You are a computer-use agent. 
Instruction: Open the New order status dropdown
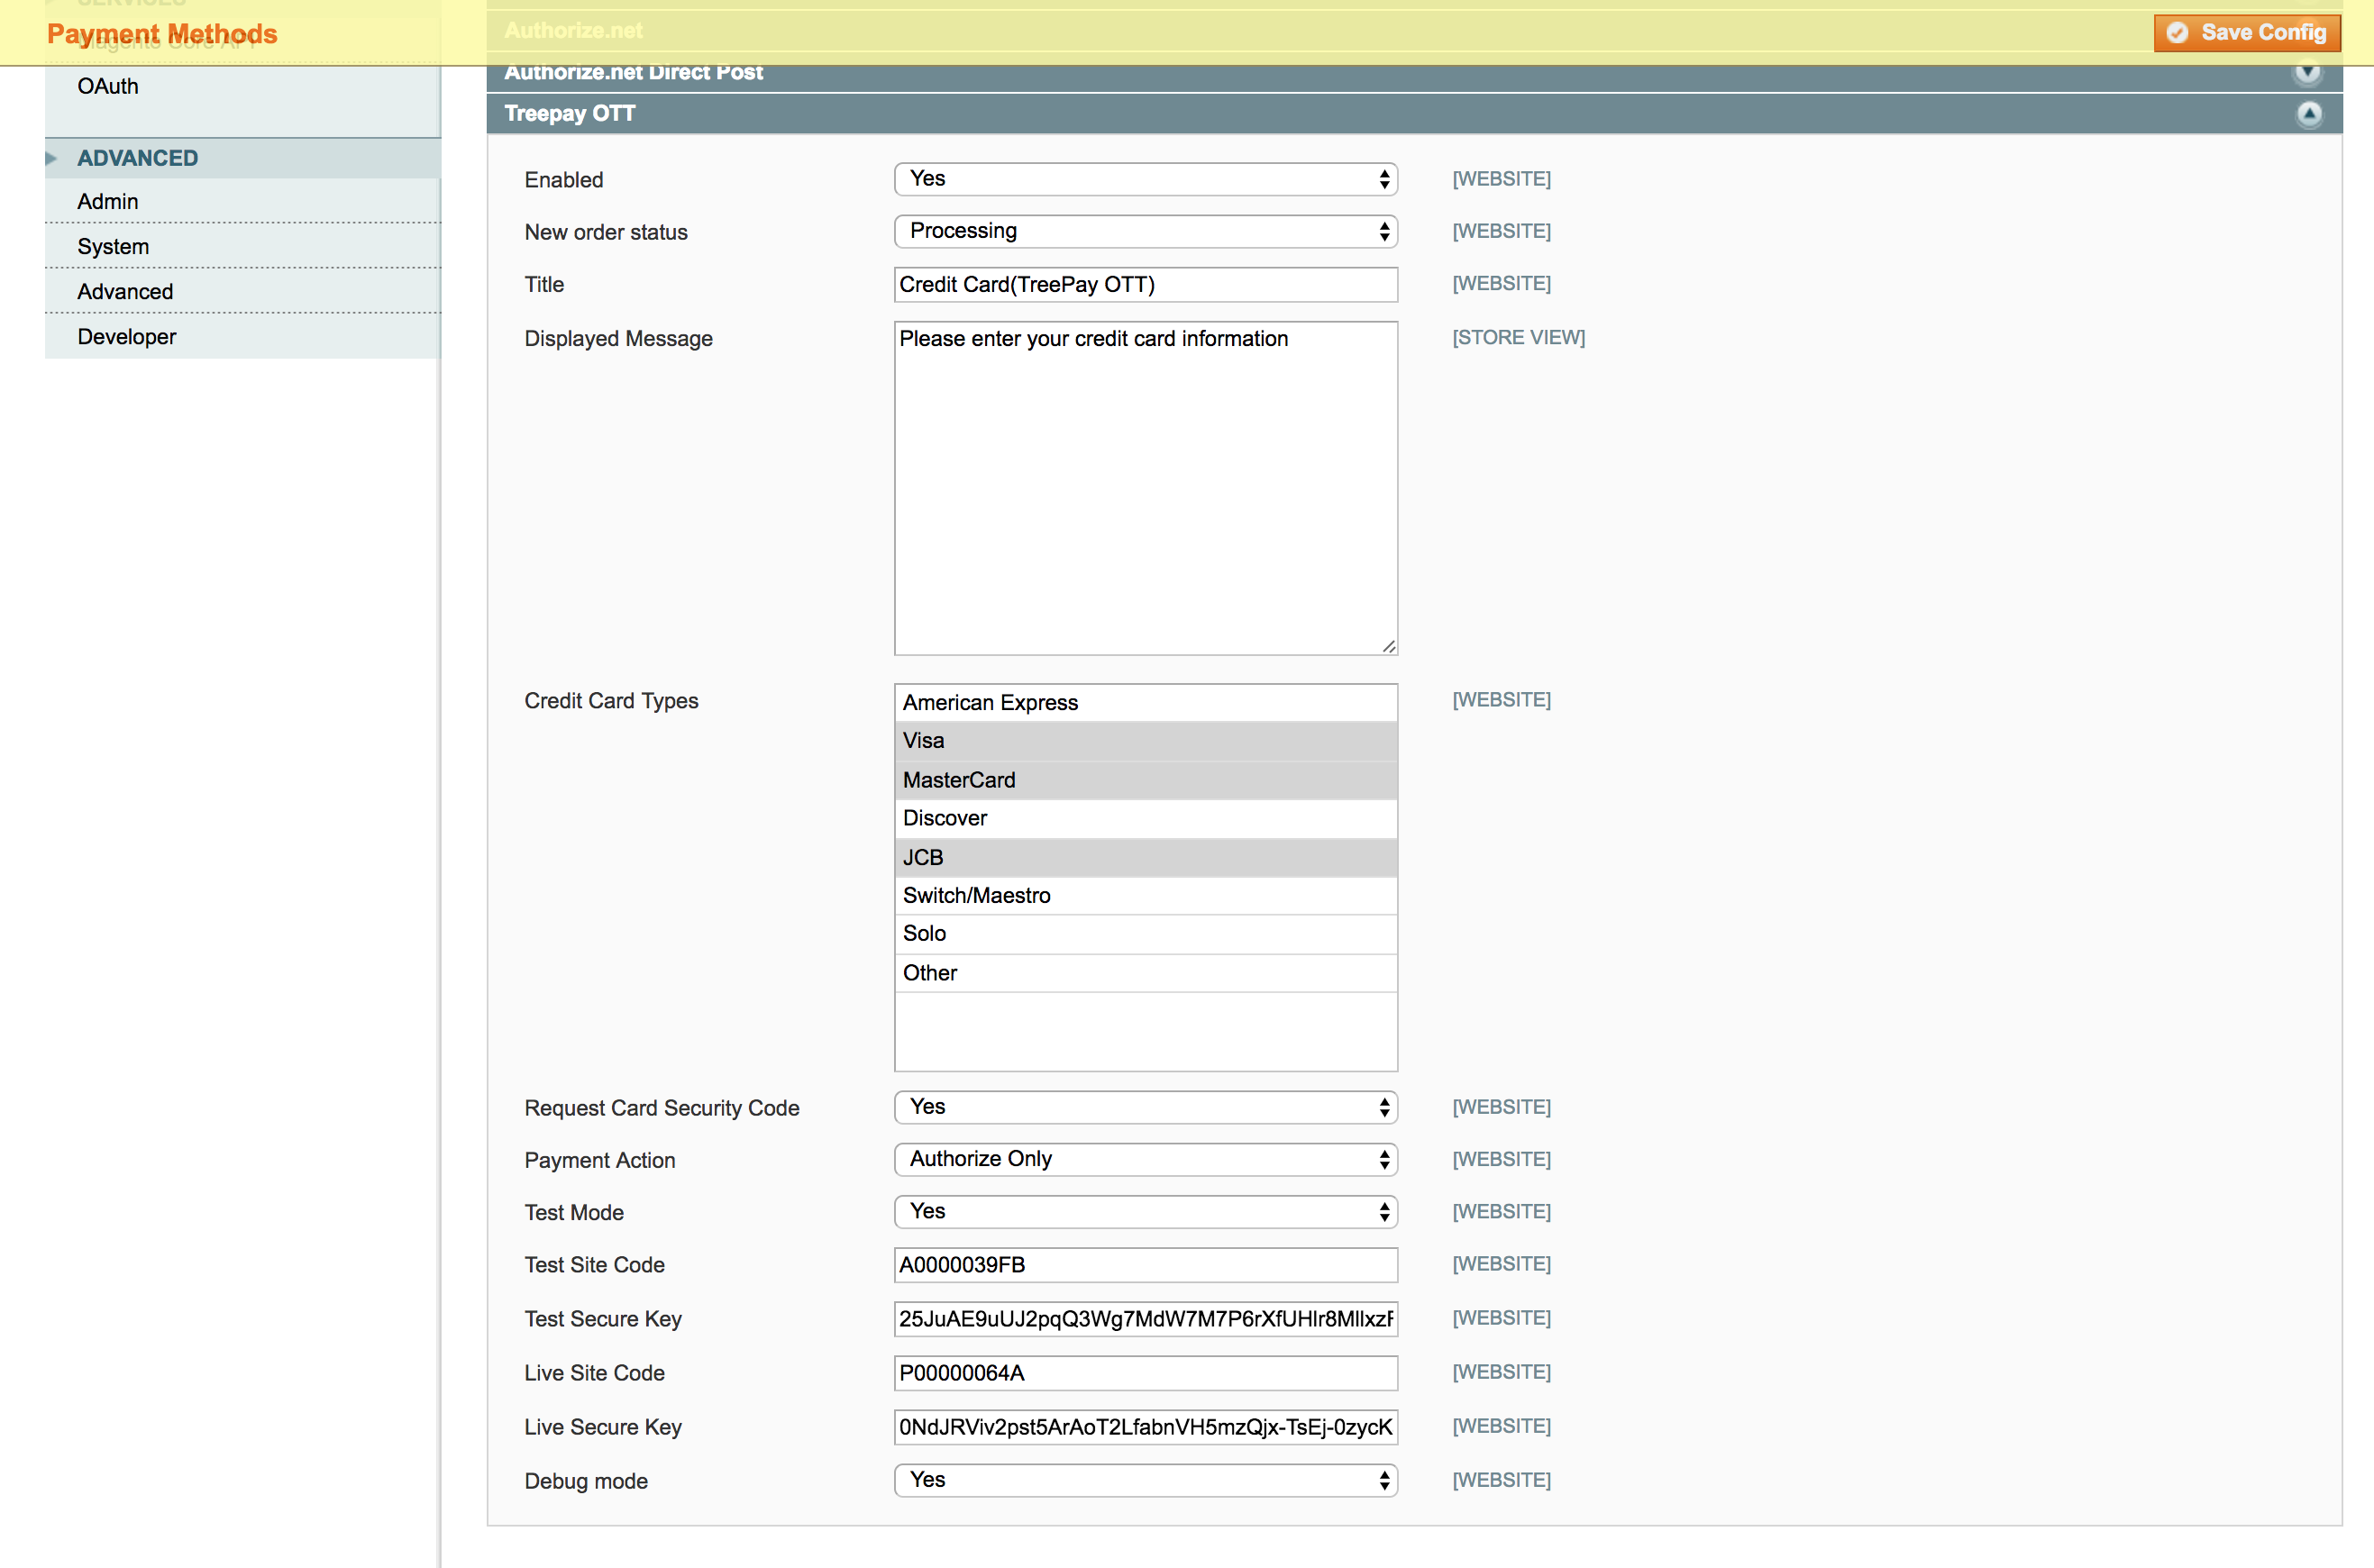pos(1145,231)
